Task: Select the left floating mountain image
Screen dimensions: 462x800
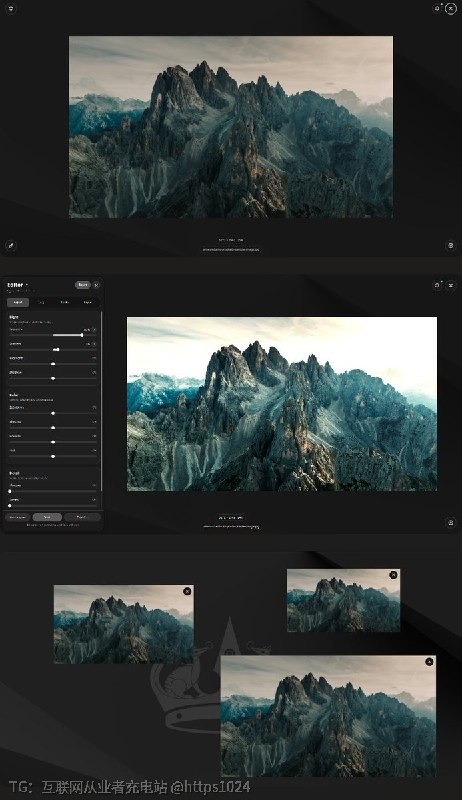Action: (x=123, y=624)
